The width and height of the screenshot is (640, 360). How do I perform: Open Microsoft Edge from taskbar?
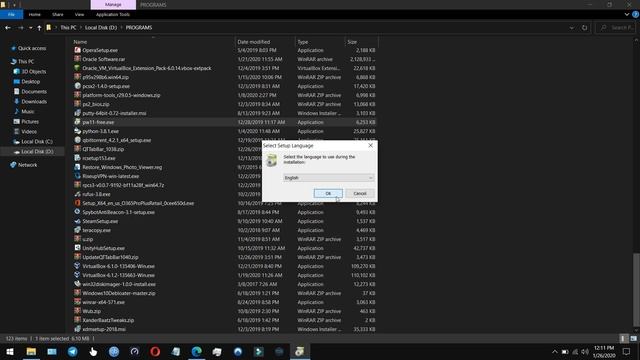[x=196, y=351]
